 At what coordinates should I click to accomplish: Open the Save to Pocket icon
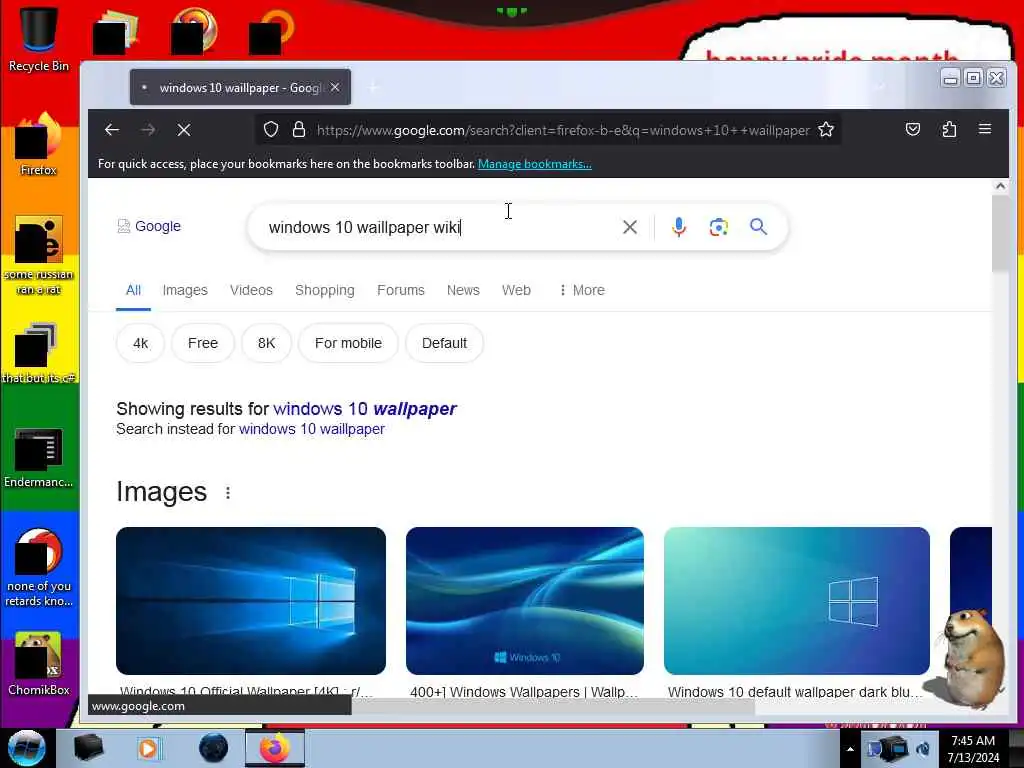coord(913,129)
